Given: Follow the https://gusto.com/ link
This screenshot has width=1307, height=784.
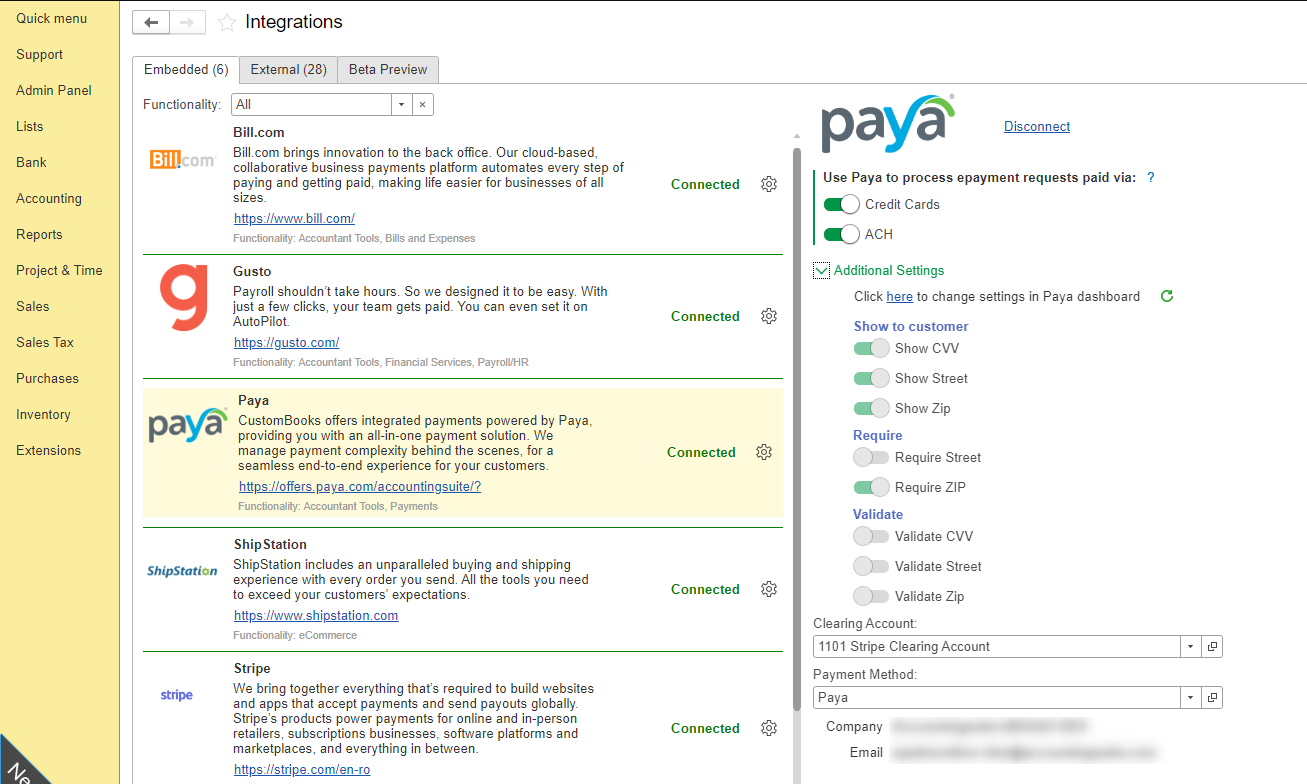Looking at the screenshot, I should coord(286,342).
